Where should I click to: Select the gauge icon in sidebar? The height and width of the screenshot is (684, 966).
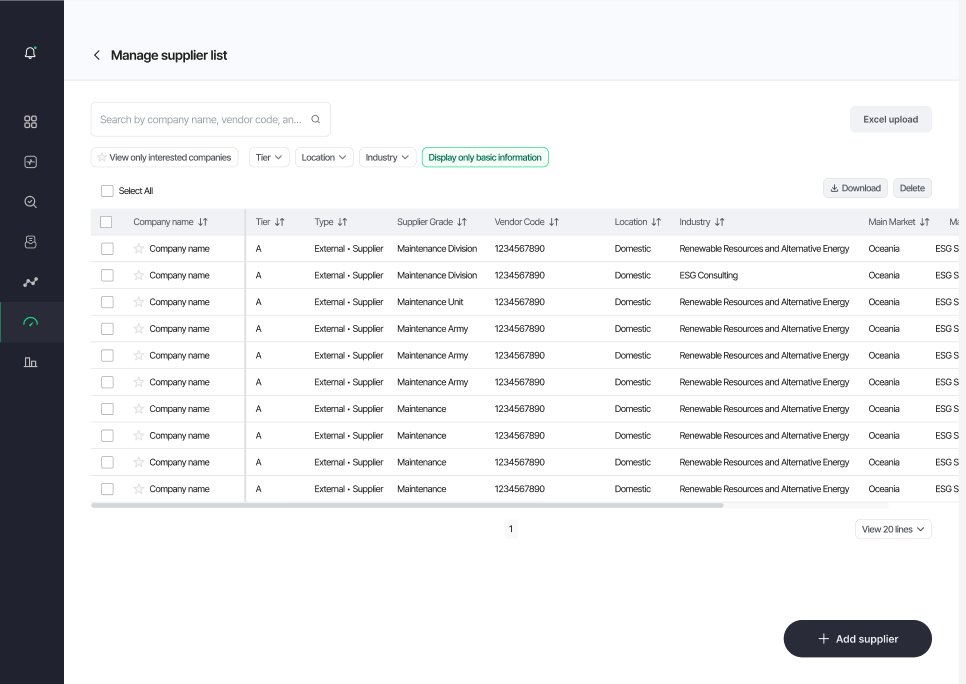click(x=30, y=322)
